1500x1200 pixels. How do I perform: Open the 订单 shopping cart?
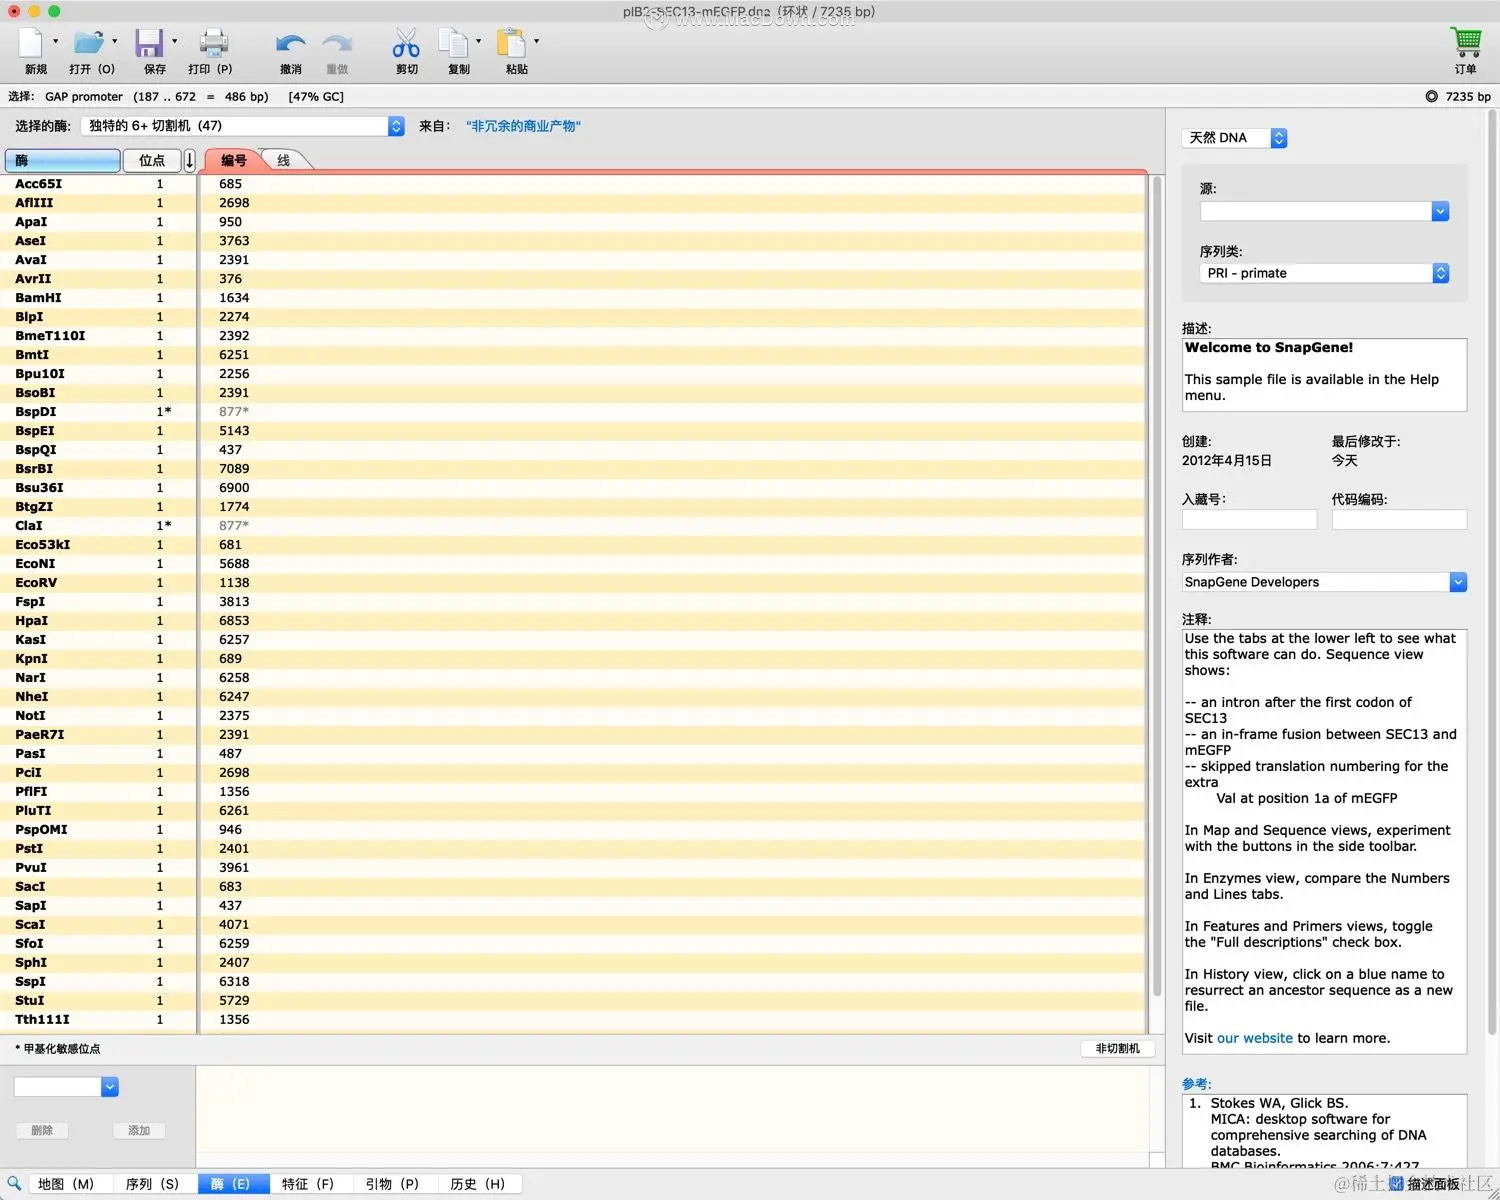point(1466,43)
